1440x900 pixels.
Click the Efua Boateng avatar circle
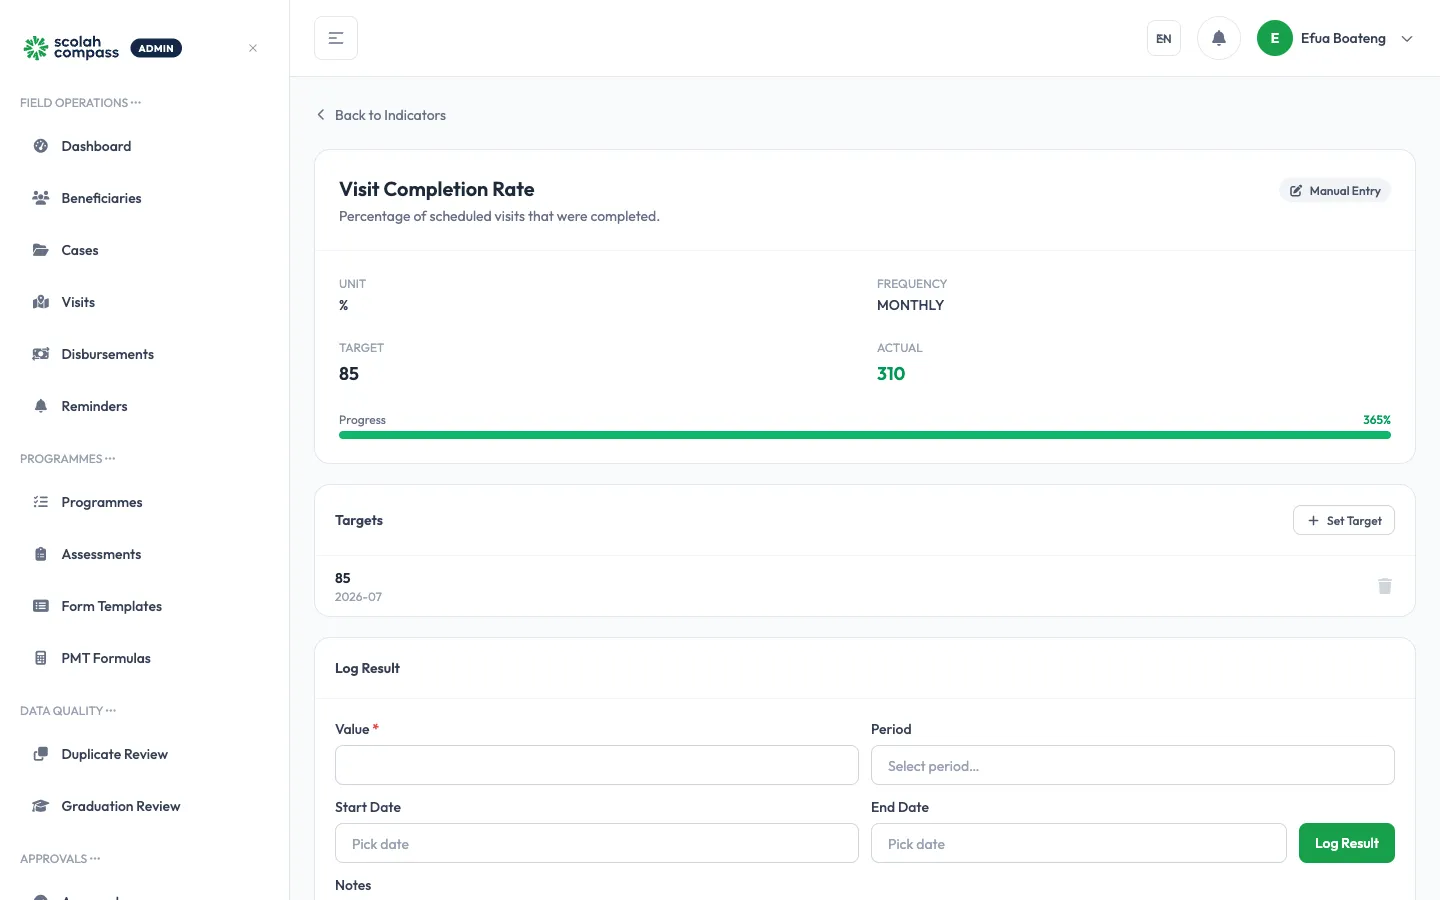(x=1275, y=38)
